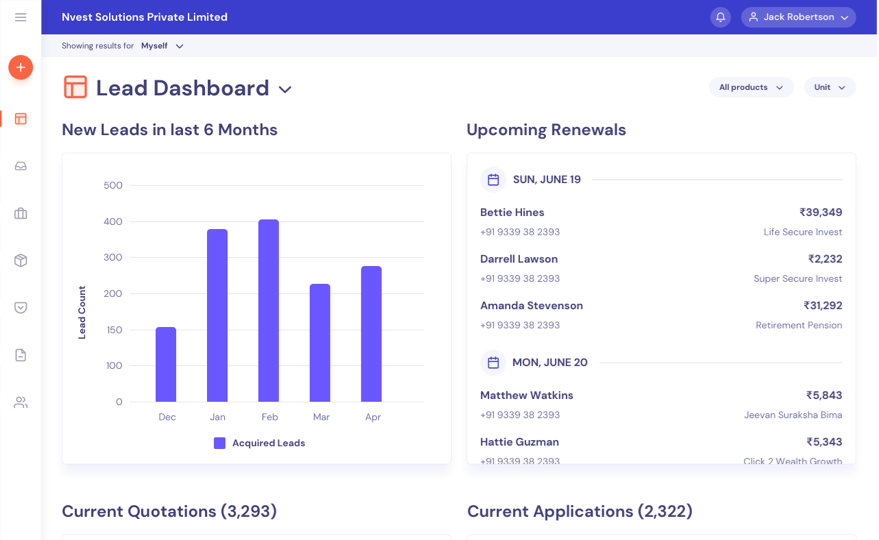This screenshot has height=540, width=879.
Task: Click the notification bell icon
Action: [x=720, y=17]
